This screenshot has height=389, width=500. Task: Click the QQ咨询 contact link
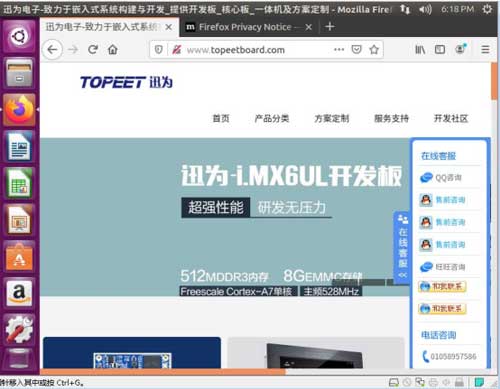coord(441,178)
